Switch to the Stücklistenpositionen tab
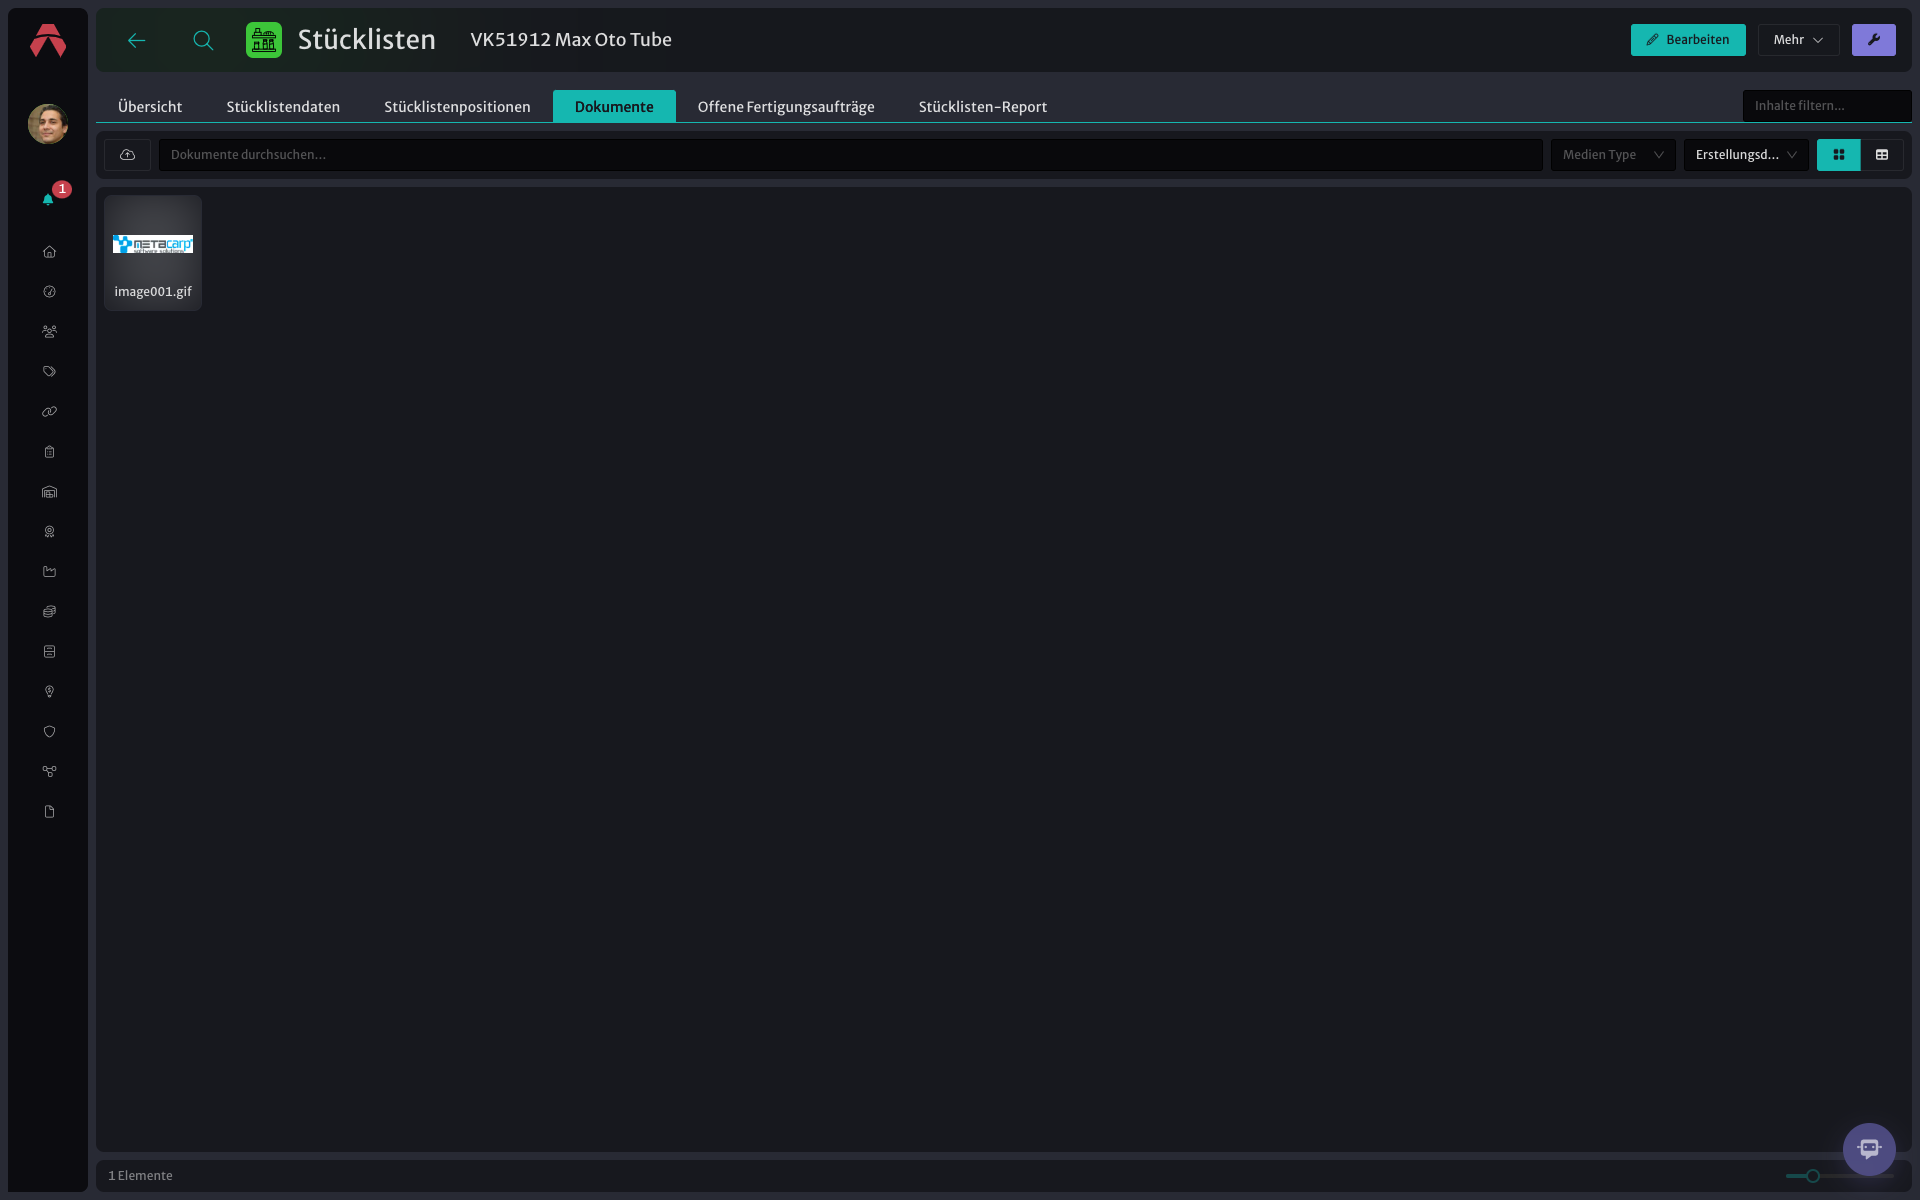 457,107
